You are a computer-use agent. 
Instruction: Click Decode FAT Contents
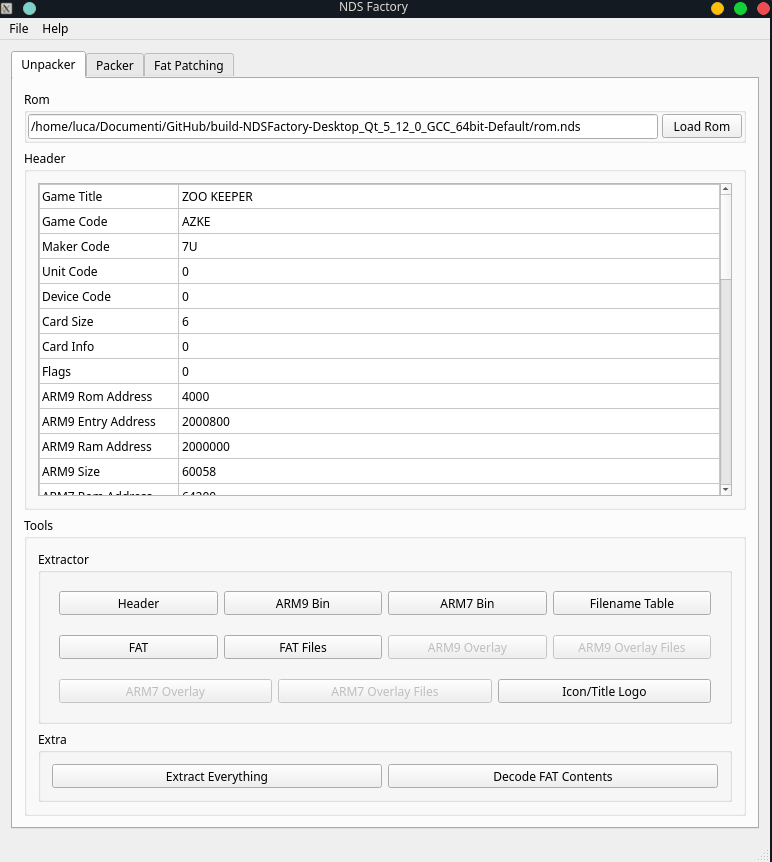(552, 776)
